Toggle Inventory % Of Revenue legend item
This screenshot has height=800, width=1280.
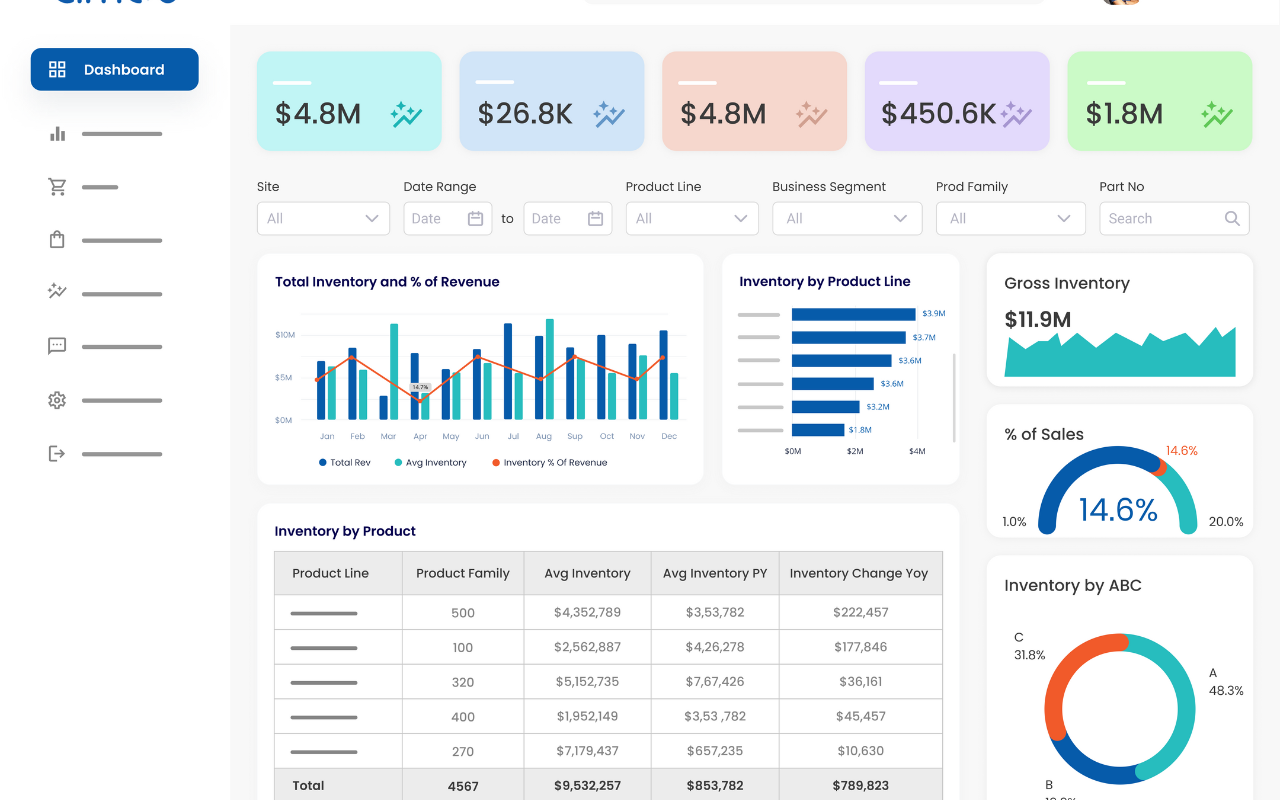click(x=549, y=462)
